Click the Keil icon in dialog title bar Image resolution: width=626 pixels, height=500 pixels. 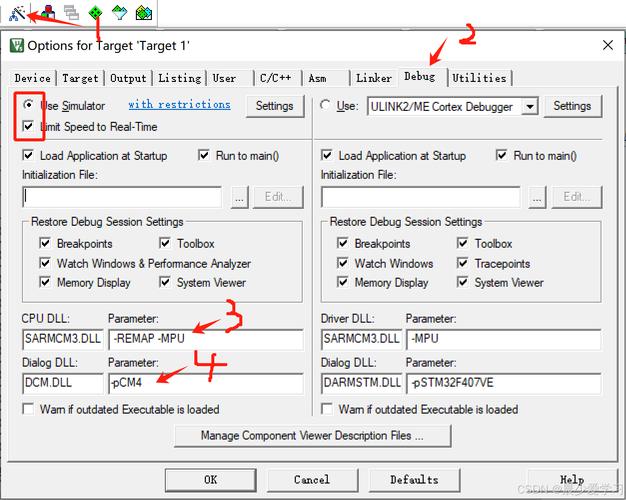pos(16,45)
